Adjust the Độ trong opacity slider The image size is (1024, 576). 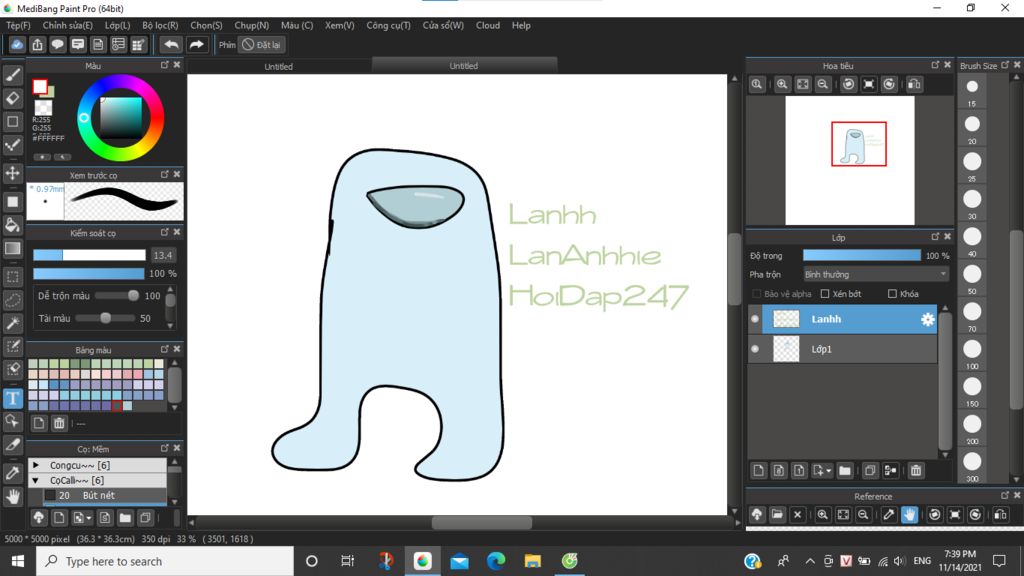coord(861,255)
